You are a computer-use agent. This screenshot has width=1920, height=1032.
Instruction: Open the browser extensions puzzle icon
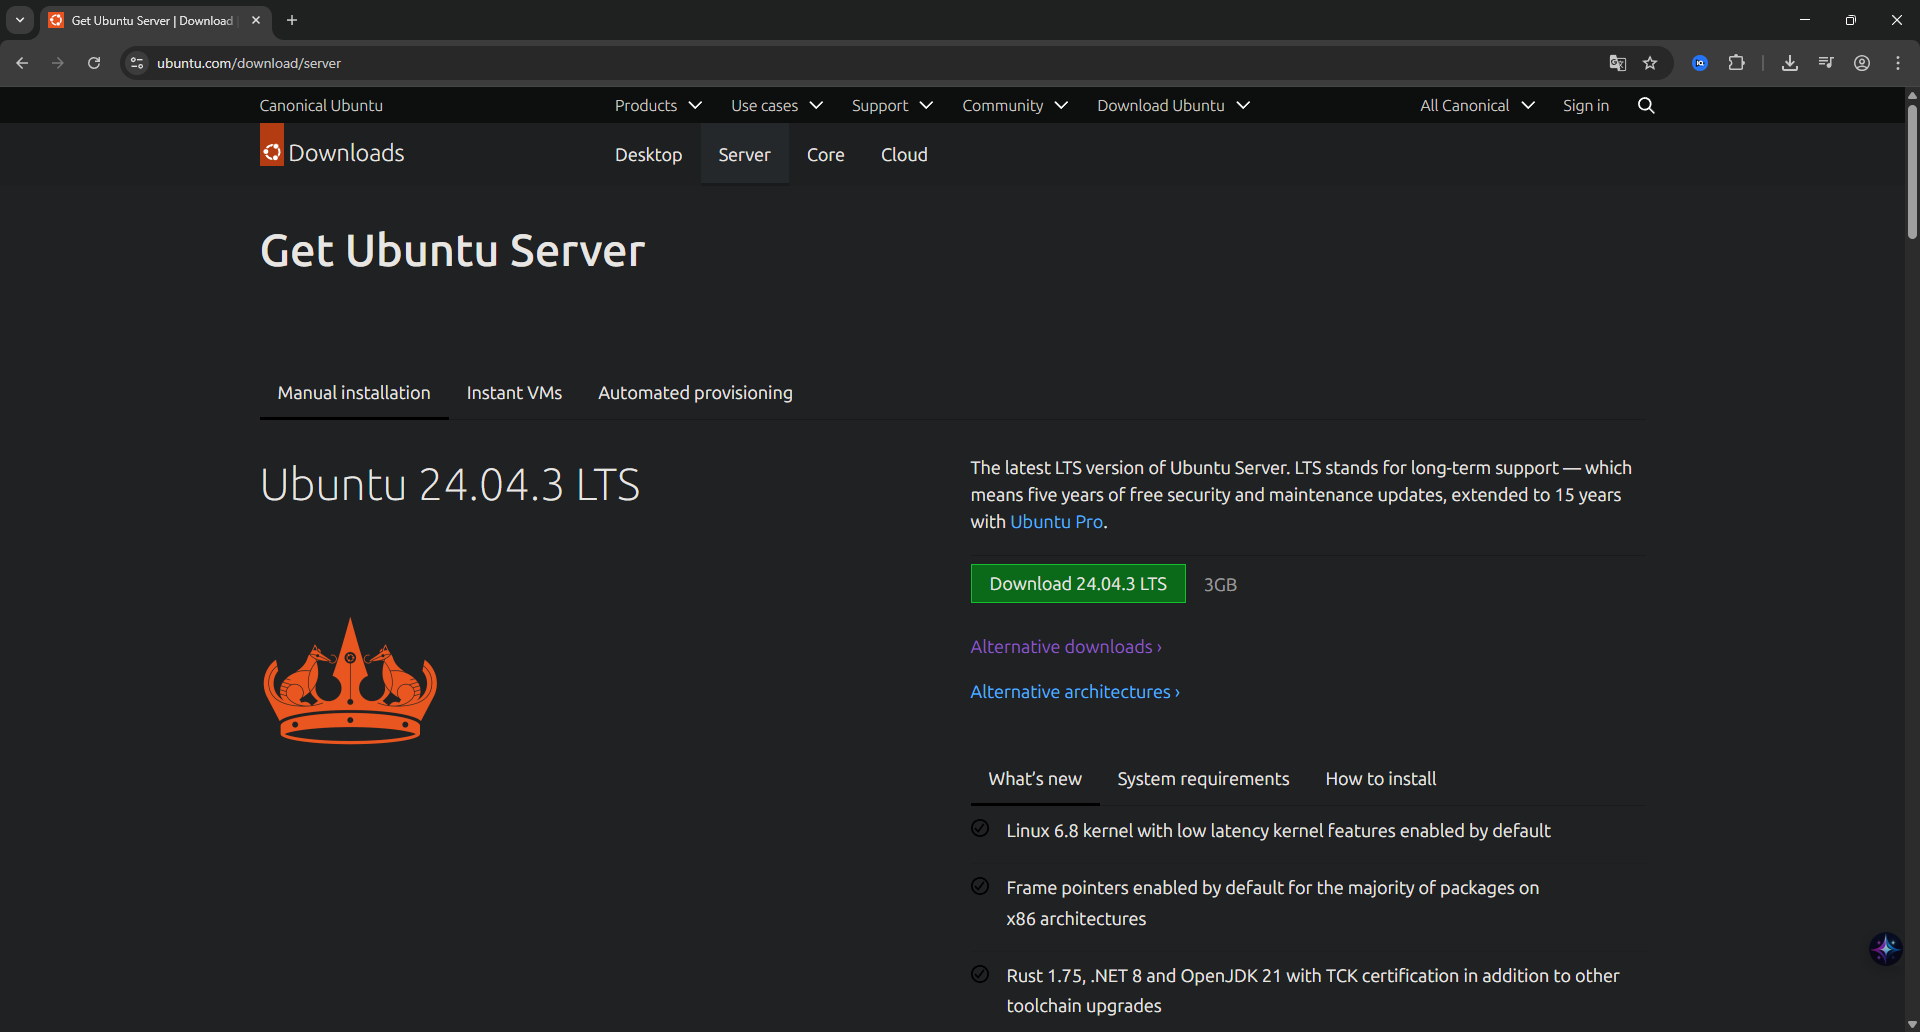(1737, 63)
